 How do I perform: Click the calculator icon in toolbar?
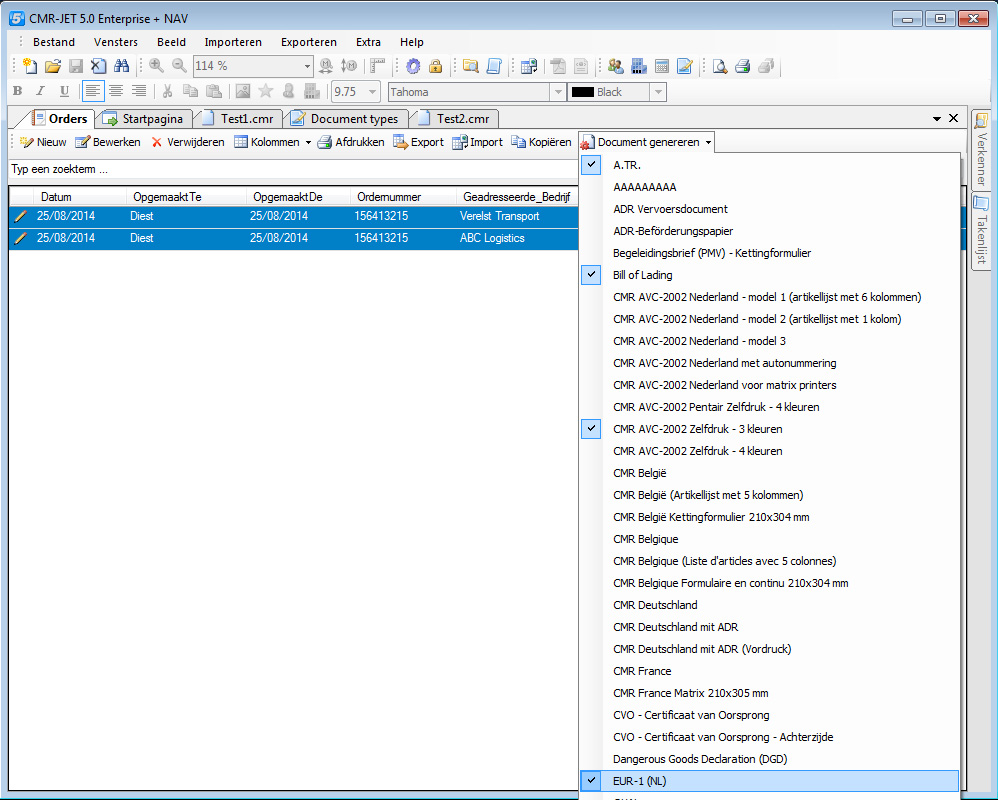point(661,67)
